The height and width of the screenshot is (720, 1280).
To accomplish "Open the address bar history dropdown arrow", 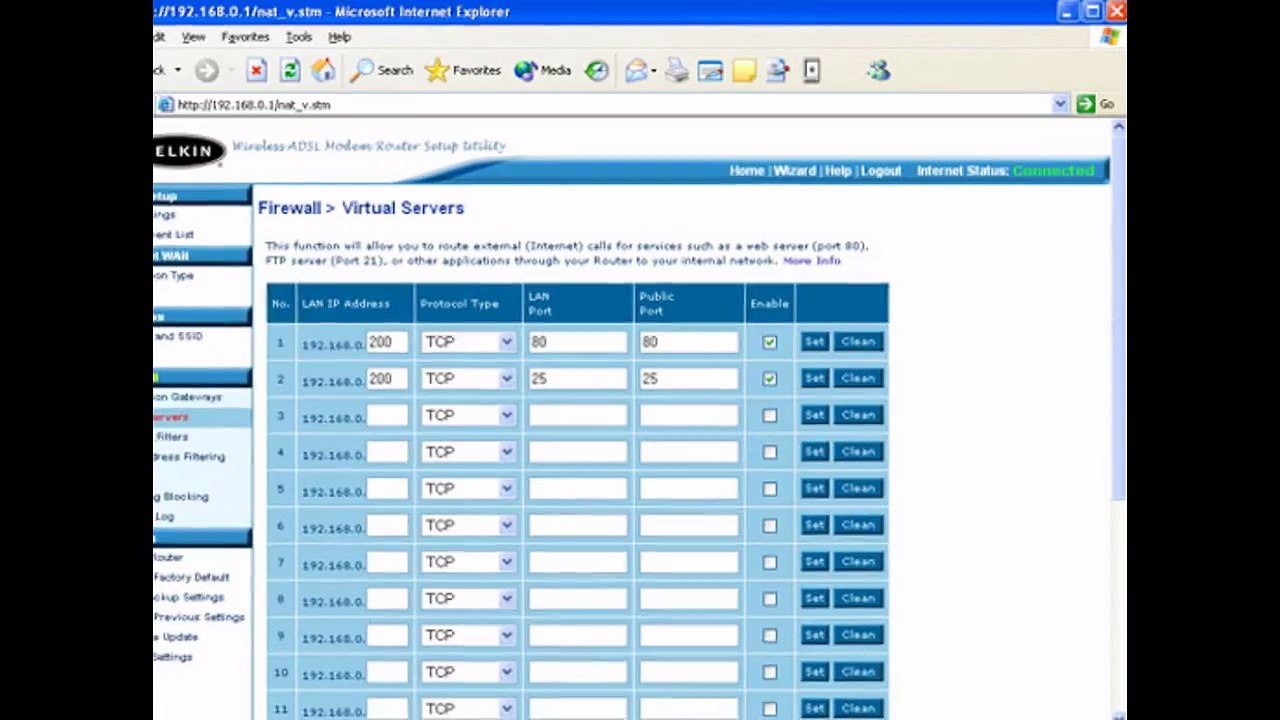I will [x=1060, y=104].
